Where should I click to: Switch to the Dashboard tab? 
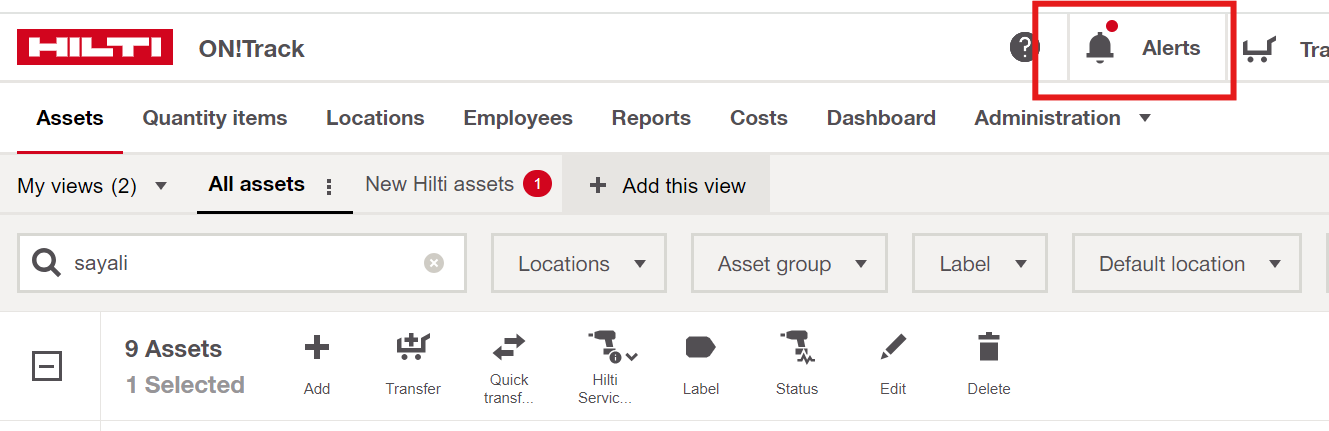pos(881,118)
